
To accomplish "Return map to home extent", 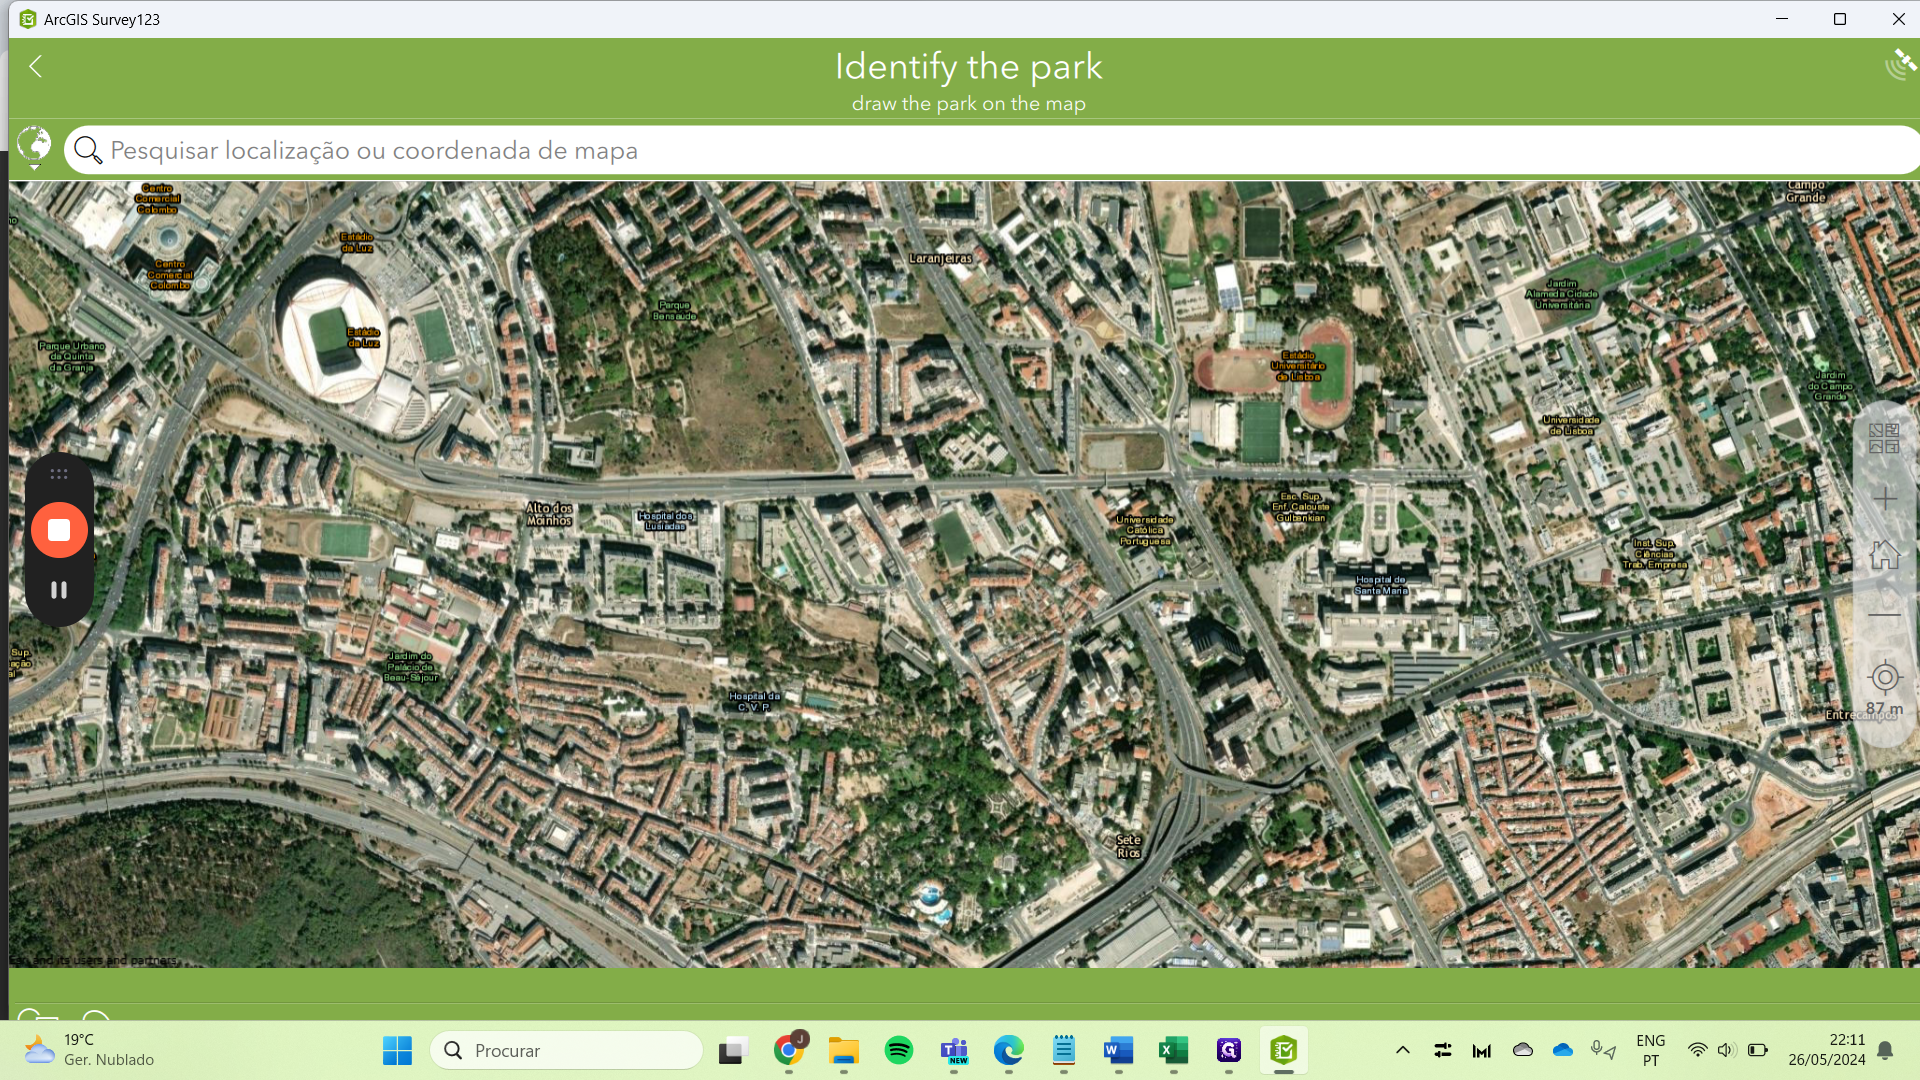I will pyautogui.click(x=1884, y=555).
